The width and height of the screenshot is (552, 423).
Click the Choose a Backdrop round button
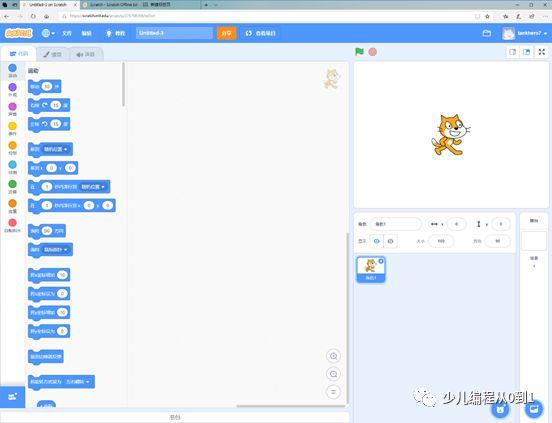534,409
